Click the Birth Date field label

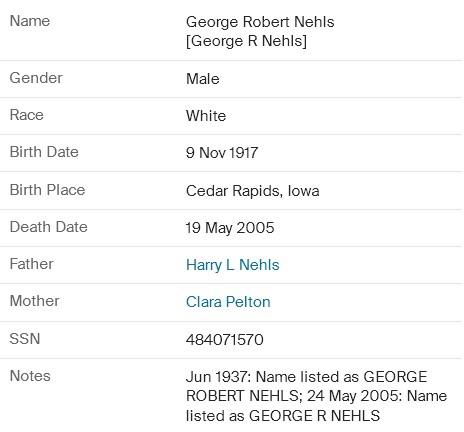coord(44,152)
